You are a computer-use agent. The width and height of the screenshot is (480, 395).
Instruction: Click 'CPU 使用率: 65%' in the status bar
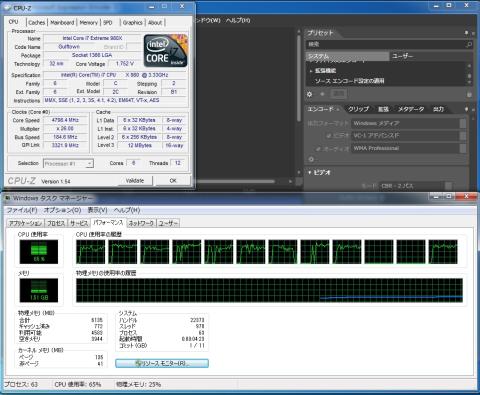point(78,384)
